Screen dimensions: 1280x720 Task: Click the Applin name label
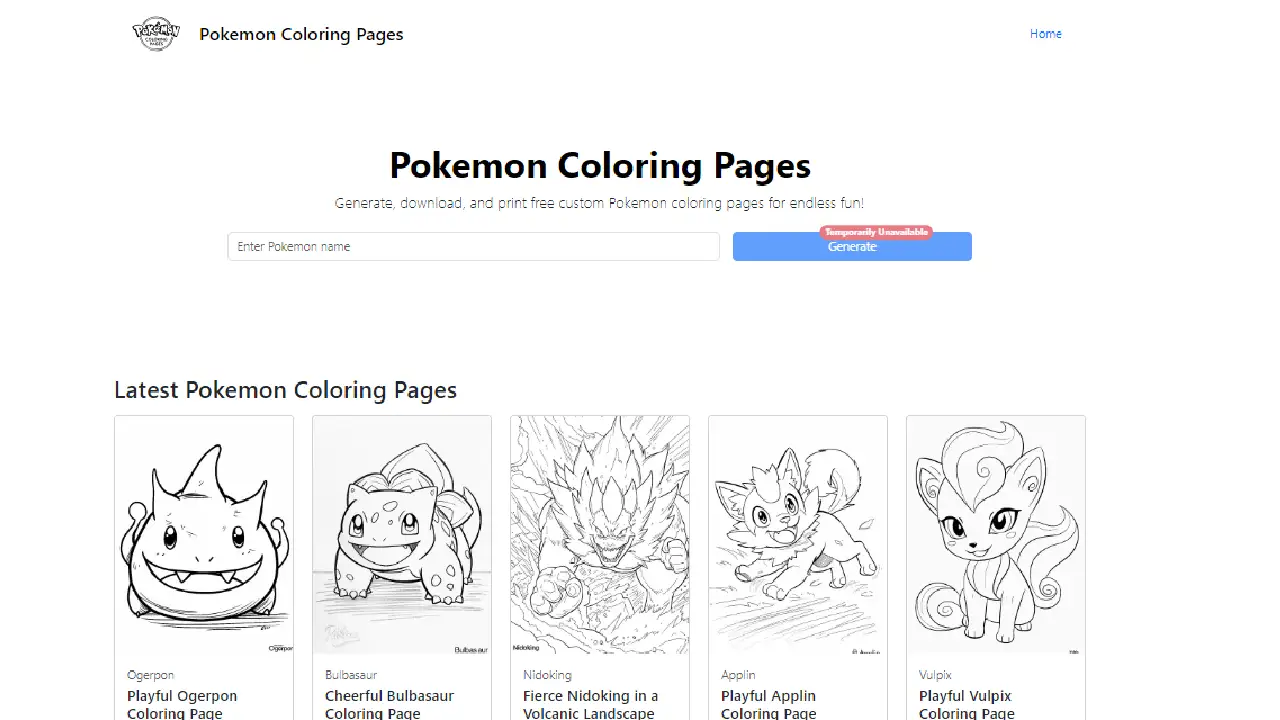tap(738, 675)
